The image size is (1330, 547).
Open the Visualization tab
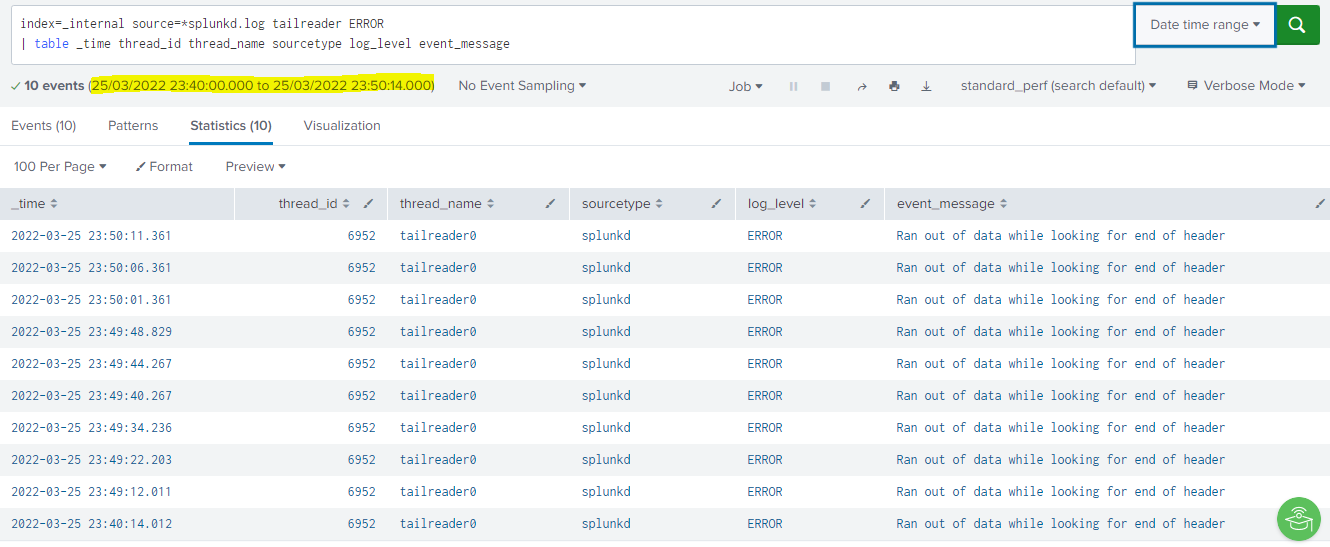pos(342,126)
